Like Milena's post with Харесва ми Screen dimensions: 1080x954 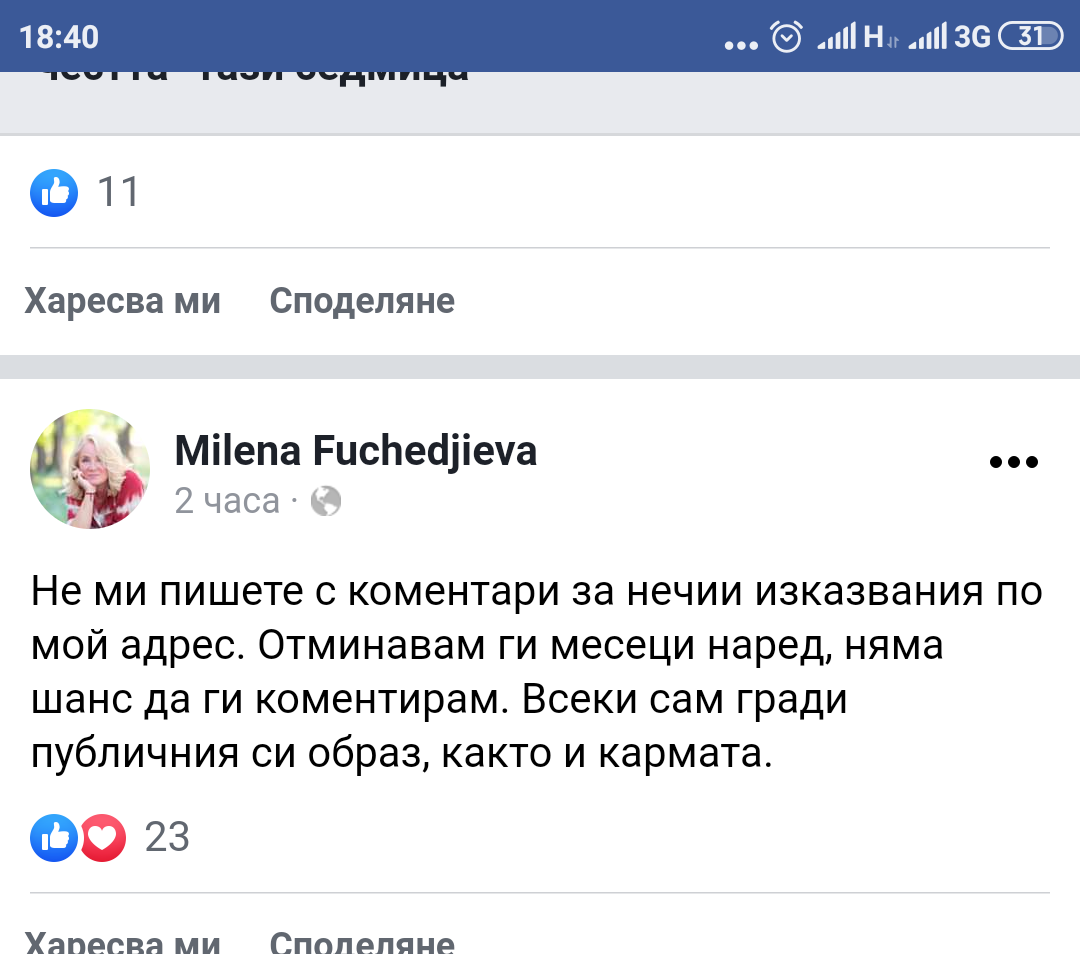point(122,943)
